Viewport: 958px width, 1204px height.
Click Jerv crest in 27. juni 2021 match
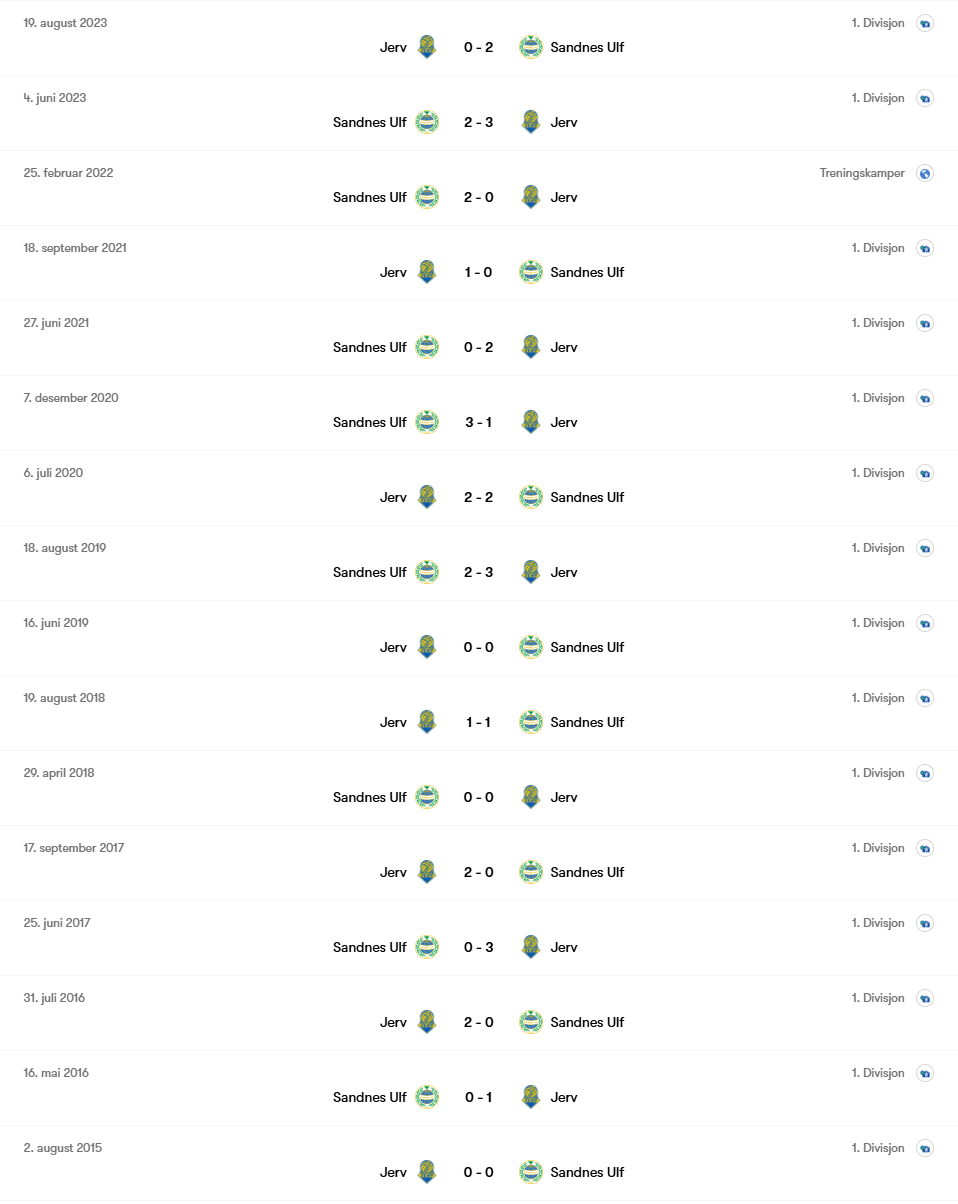click(531, 347)
